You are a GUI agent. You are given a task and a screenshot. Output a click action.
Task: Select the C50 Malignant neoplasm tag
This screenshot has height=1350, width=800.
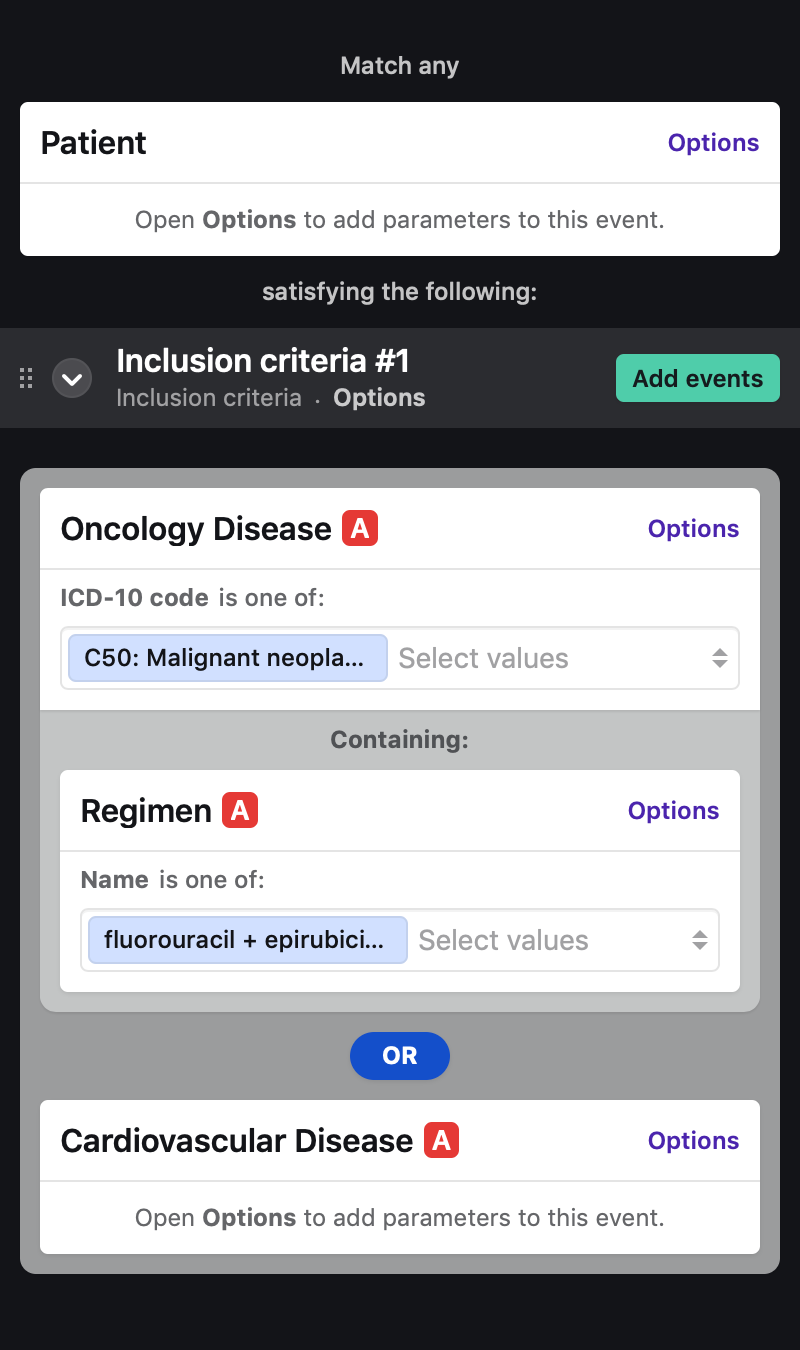[227, 658]
